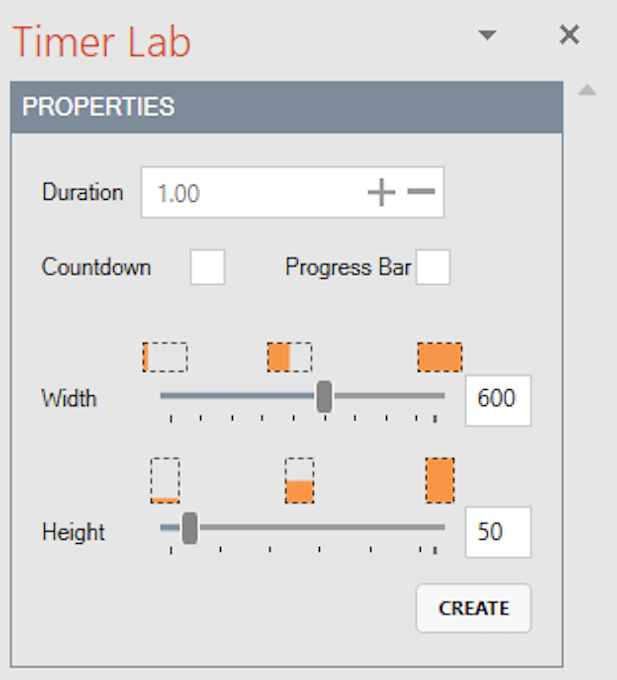Select the full height preset icon

pyautogui.click(x=439, y=480)
